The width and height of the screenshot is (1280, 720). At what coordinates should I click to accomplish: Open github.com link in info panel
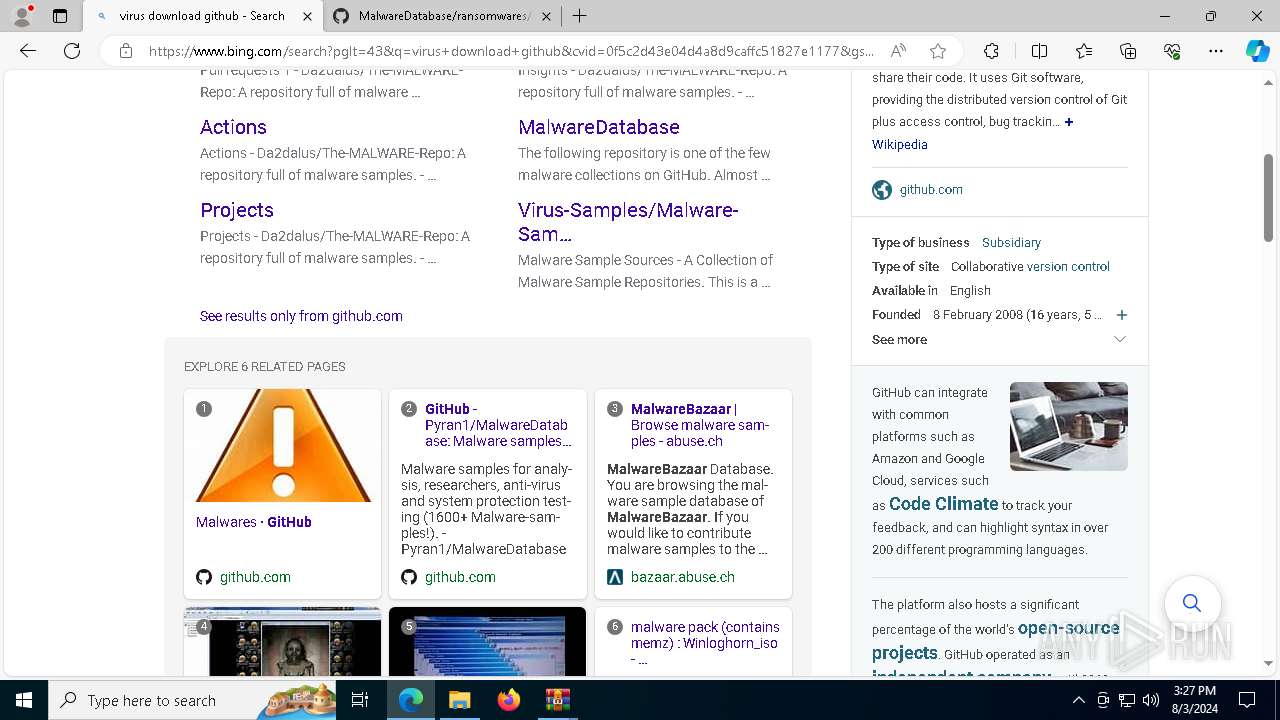(x=931, y=189)
